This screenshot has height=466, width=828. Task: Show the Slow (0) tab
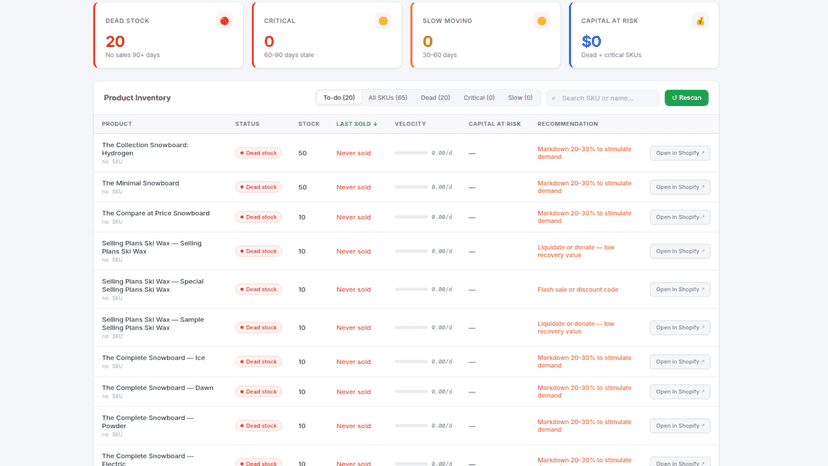coord(520,98)
